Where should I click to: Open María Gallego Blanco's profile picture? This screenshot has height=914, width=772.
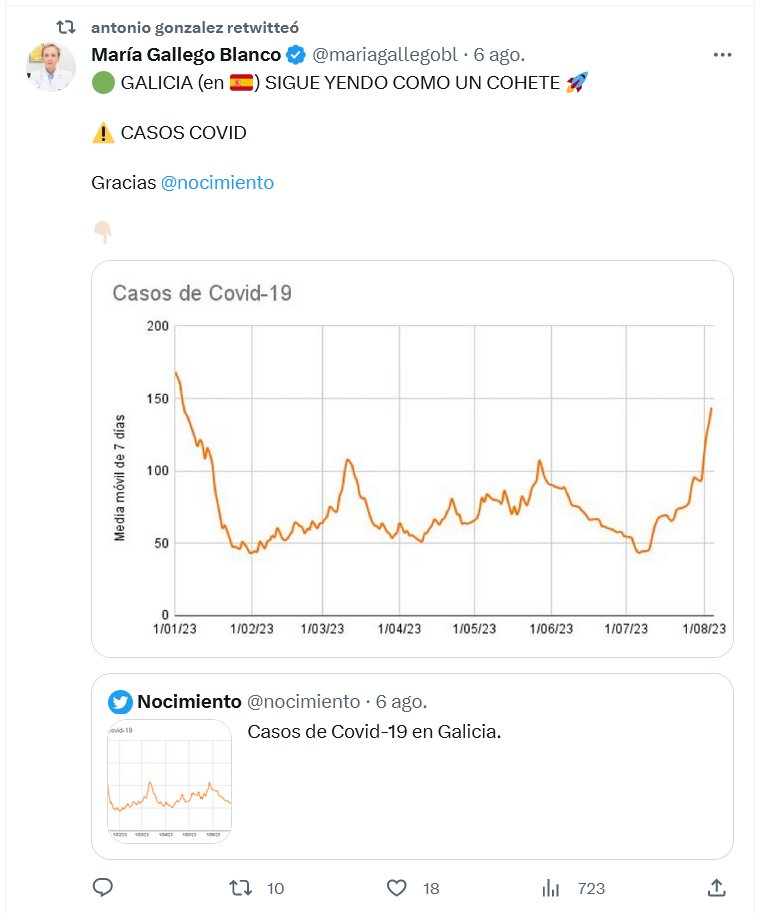tap(51, 67)
